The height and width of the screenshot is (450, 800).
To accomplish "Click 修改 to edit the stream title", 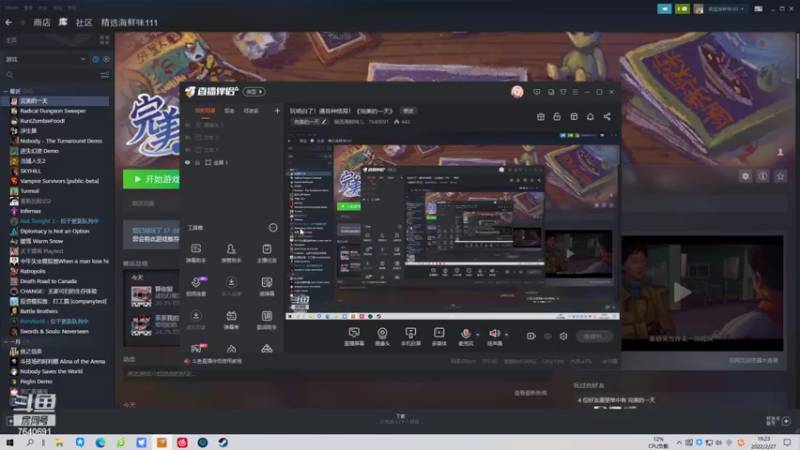I will point(408,111).
